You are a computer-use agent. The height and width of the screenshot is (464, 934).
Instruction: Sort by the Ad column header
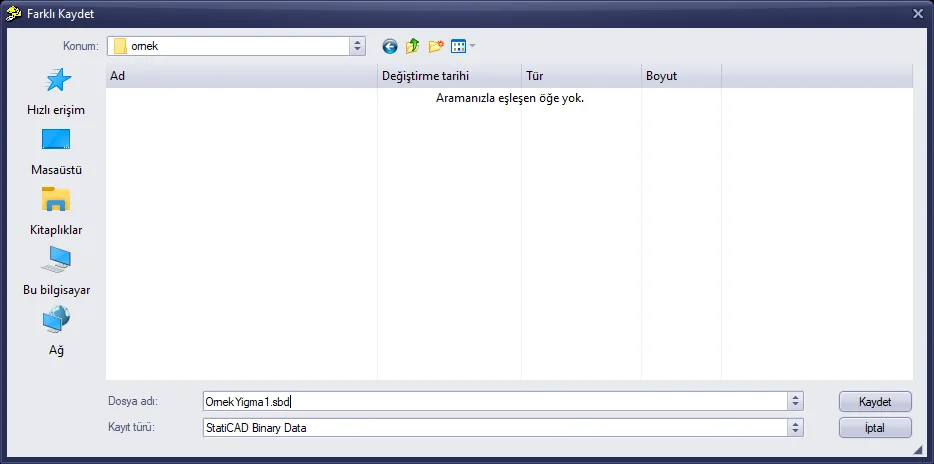pyautogui.click(x=241, y=76)
